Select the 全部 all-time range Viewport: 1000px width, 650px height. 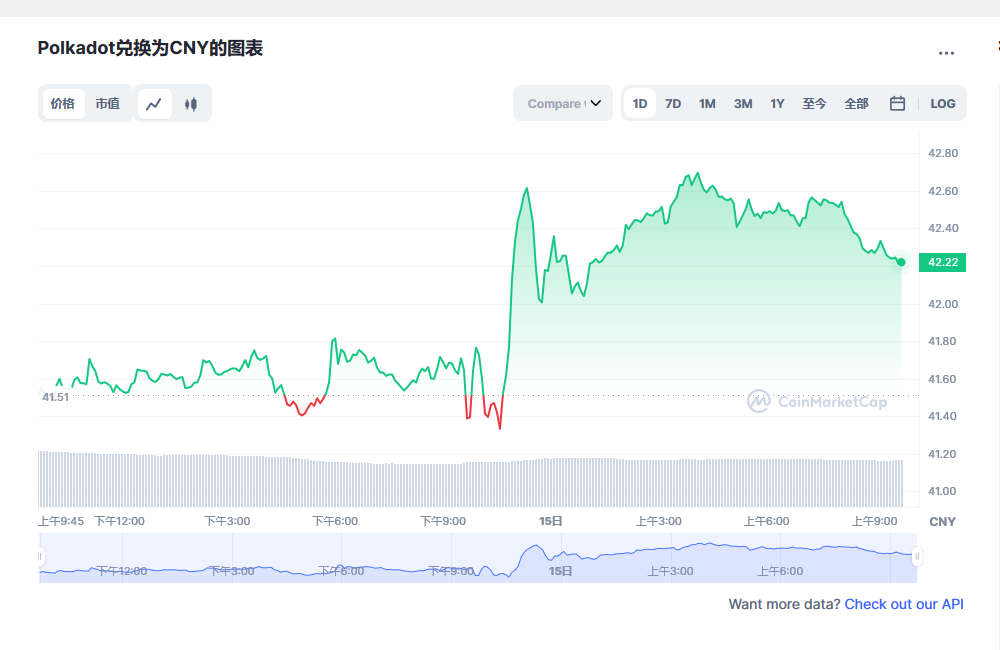[x=857, y=103]
